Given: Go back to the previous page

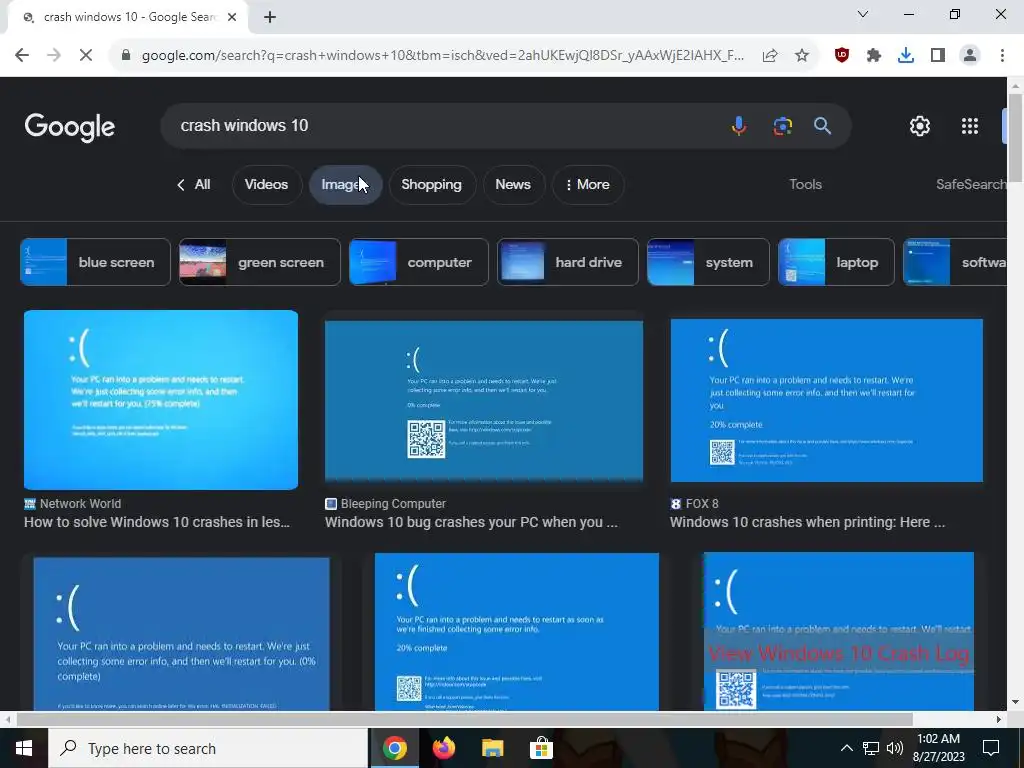Looking at the screenshot, I should coord(22,56).
